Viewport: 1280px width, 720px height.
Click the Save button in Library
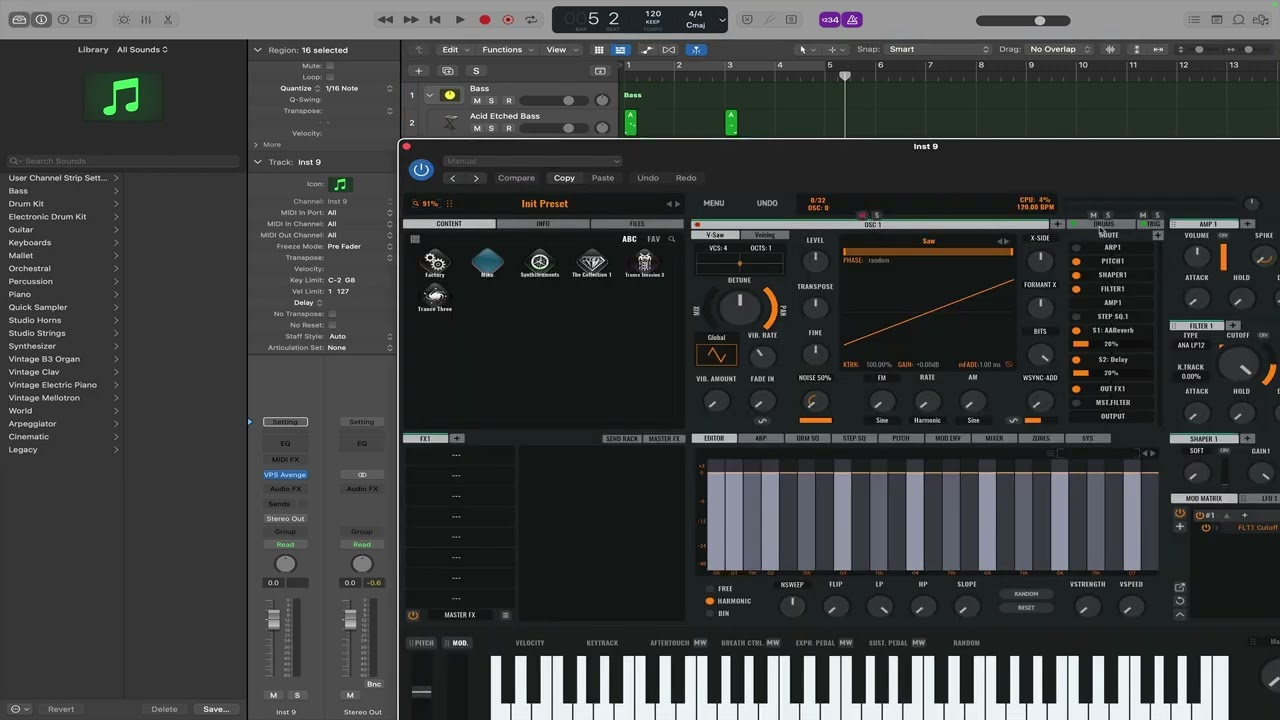216,709
